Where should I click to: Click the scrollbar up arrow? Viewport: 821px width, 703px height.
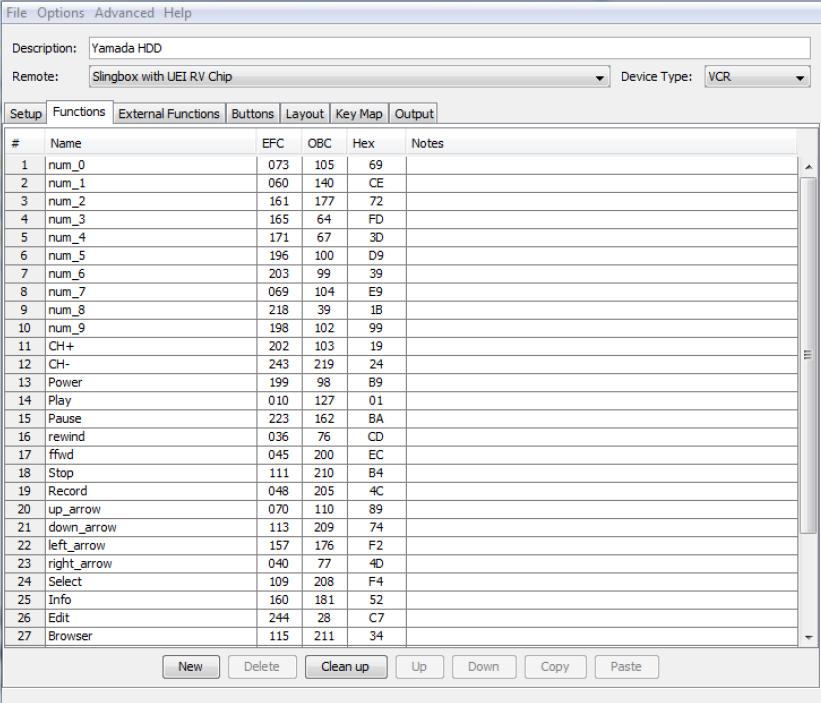pos(809,166)
